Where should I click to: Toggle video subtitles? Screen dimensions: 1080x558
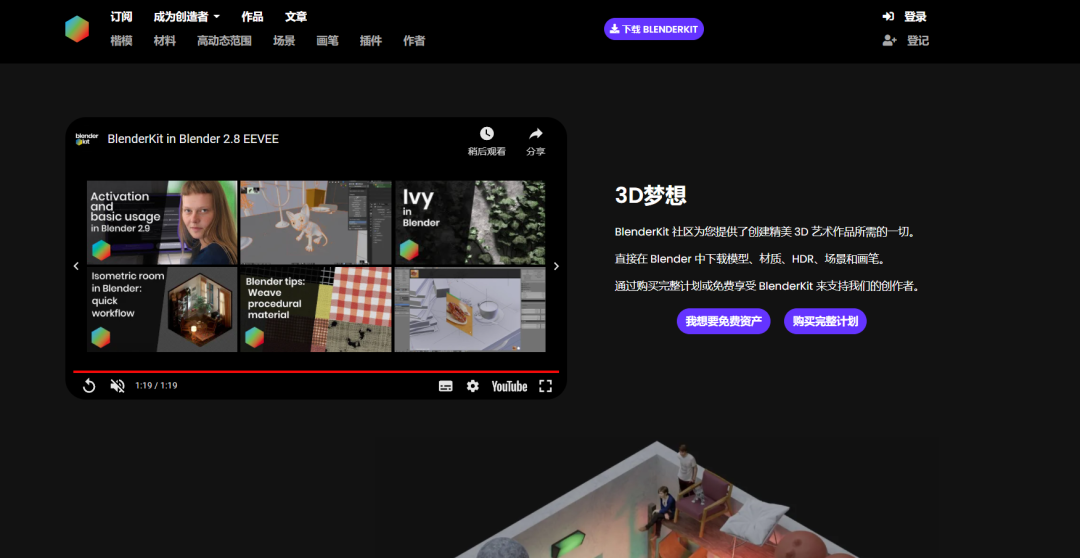(x=446, y=386)
